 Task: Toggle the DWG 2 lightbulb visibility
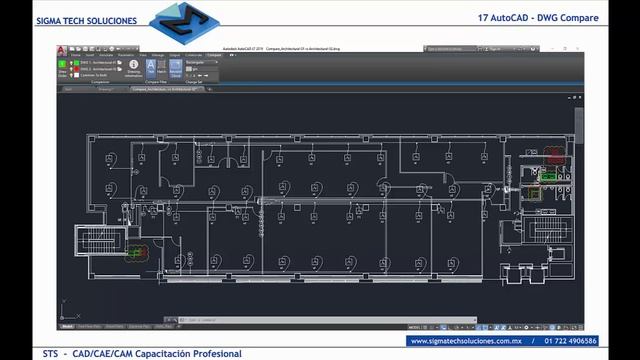click(71, 69)
